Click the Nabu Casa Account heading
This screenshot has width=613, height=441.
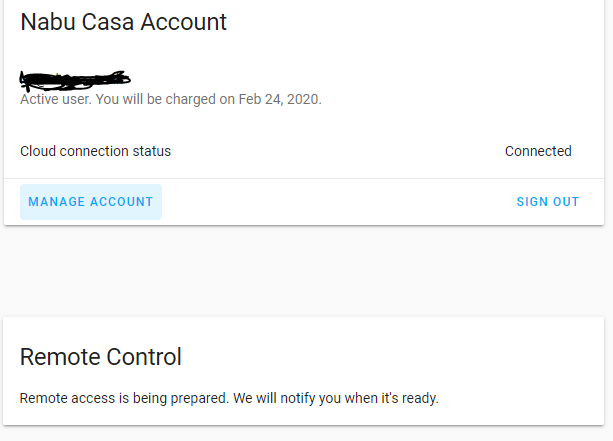click(x=123, y=21)
